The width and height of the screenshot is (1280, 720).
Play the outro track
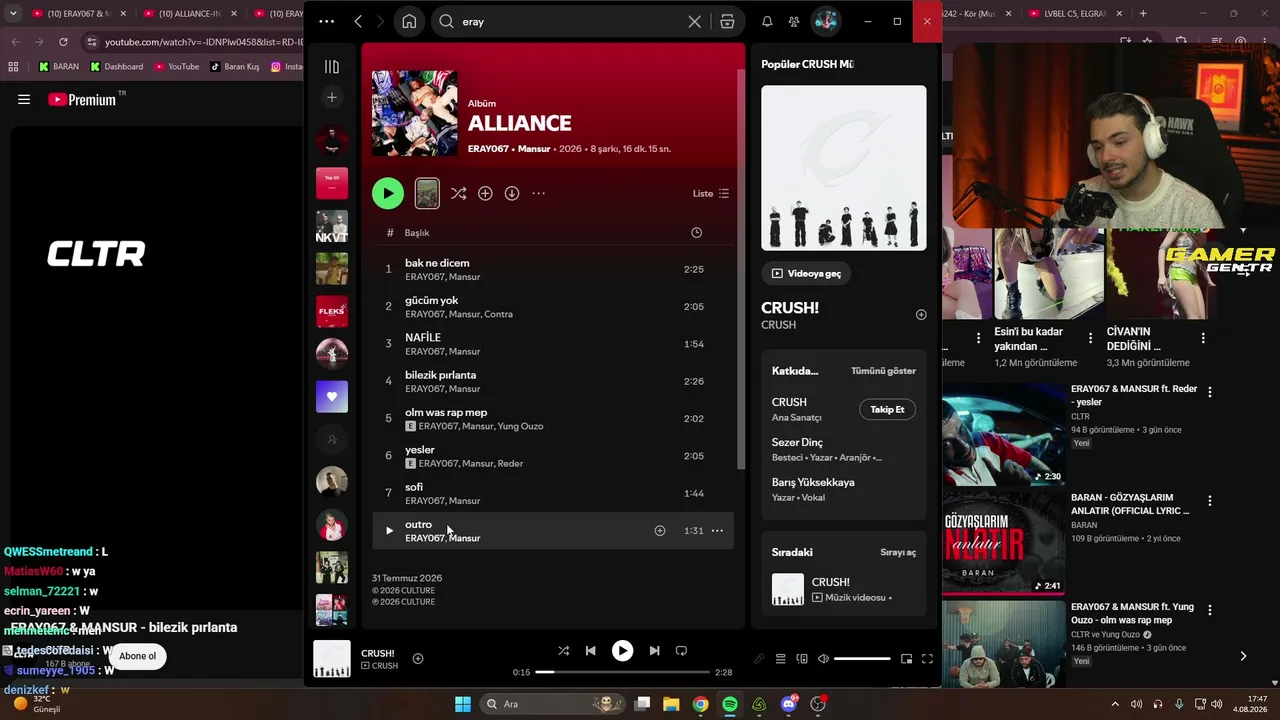389,531
